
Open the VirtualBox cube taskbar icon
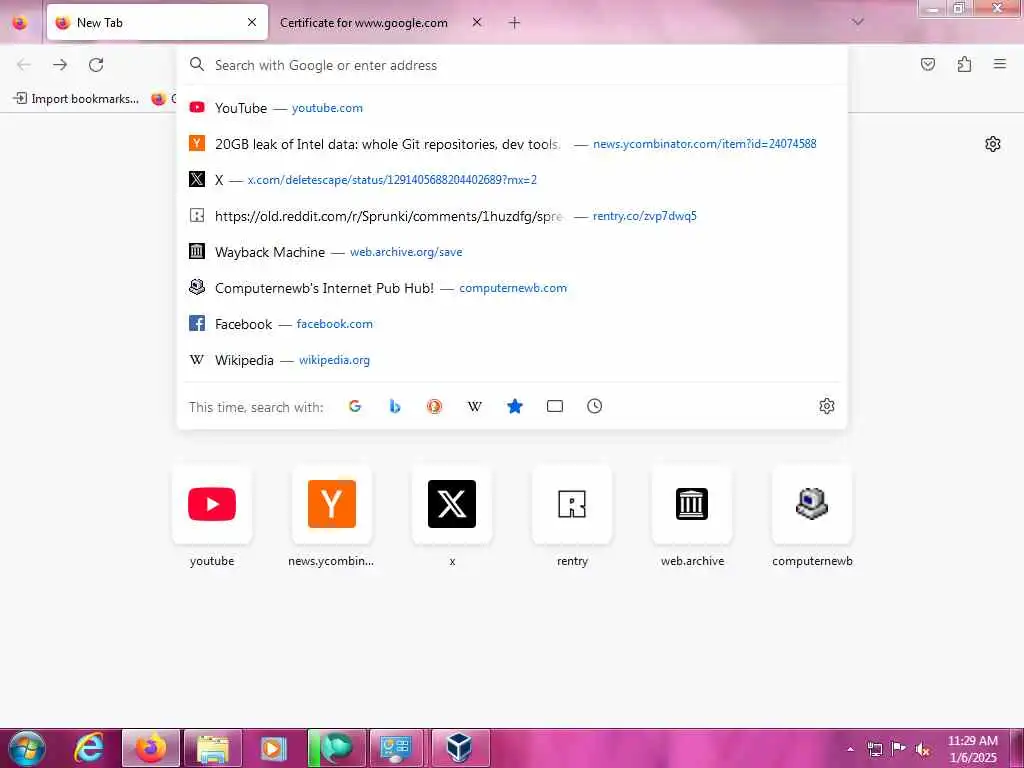pyautogui.click(x=460, y=748)
